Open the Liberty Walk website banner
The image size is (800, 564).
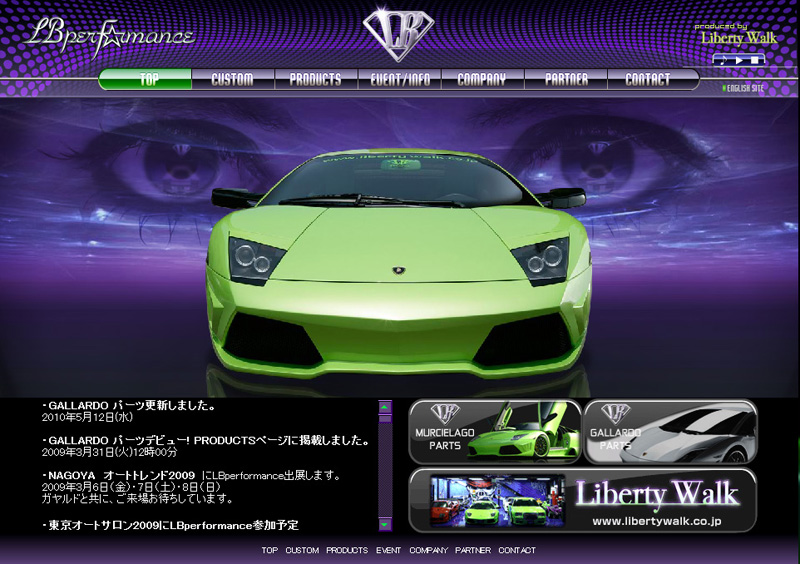[x=583, y=500]
